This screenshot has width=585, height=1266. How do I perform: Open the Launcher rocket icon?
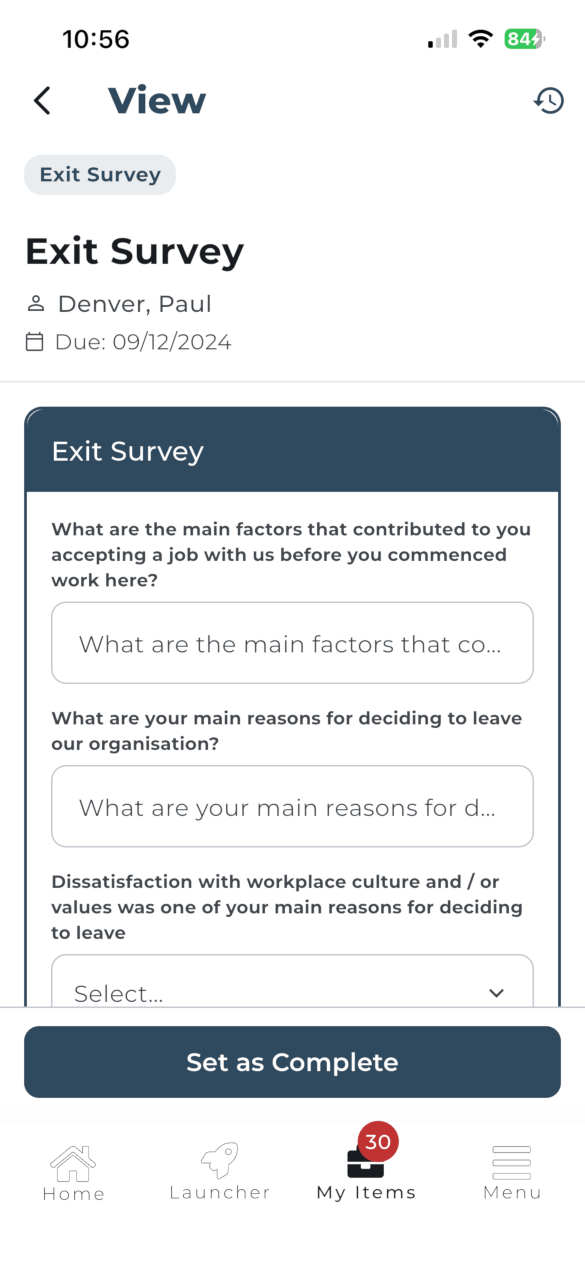219,1161
